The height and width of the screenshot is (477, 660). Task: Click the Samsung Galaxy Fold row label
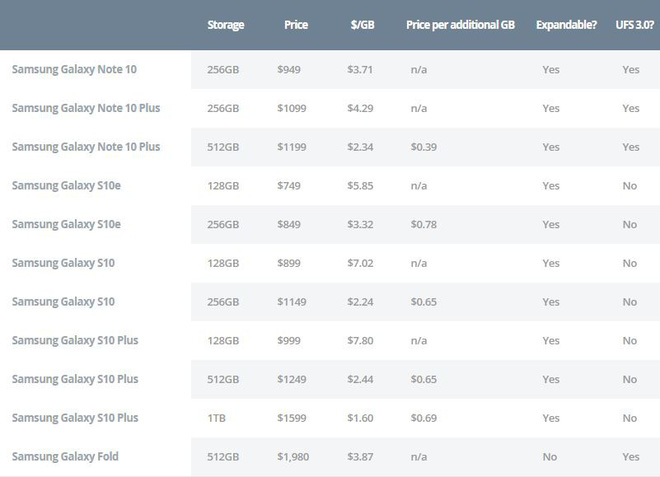click(x=65, y=456)
